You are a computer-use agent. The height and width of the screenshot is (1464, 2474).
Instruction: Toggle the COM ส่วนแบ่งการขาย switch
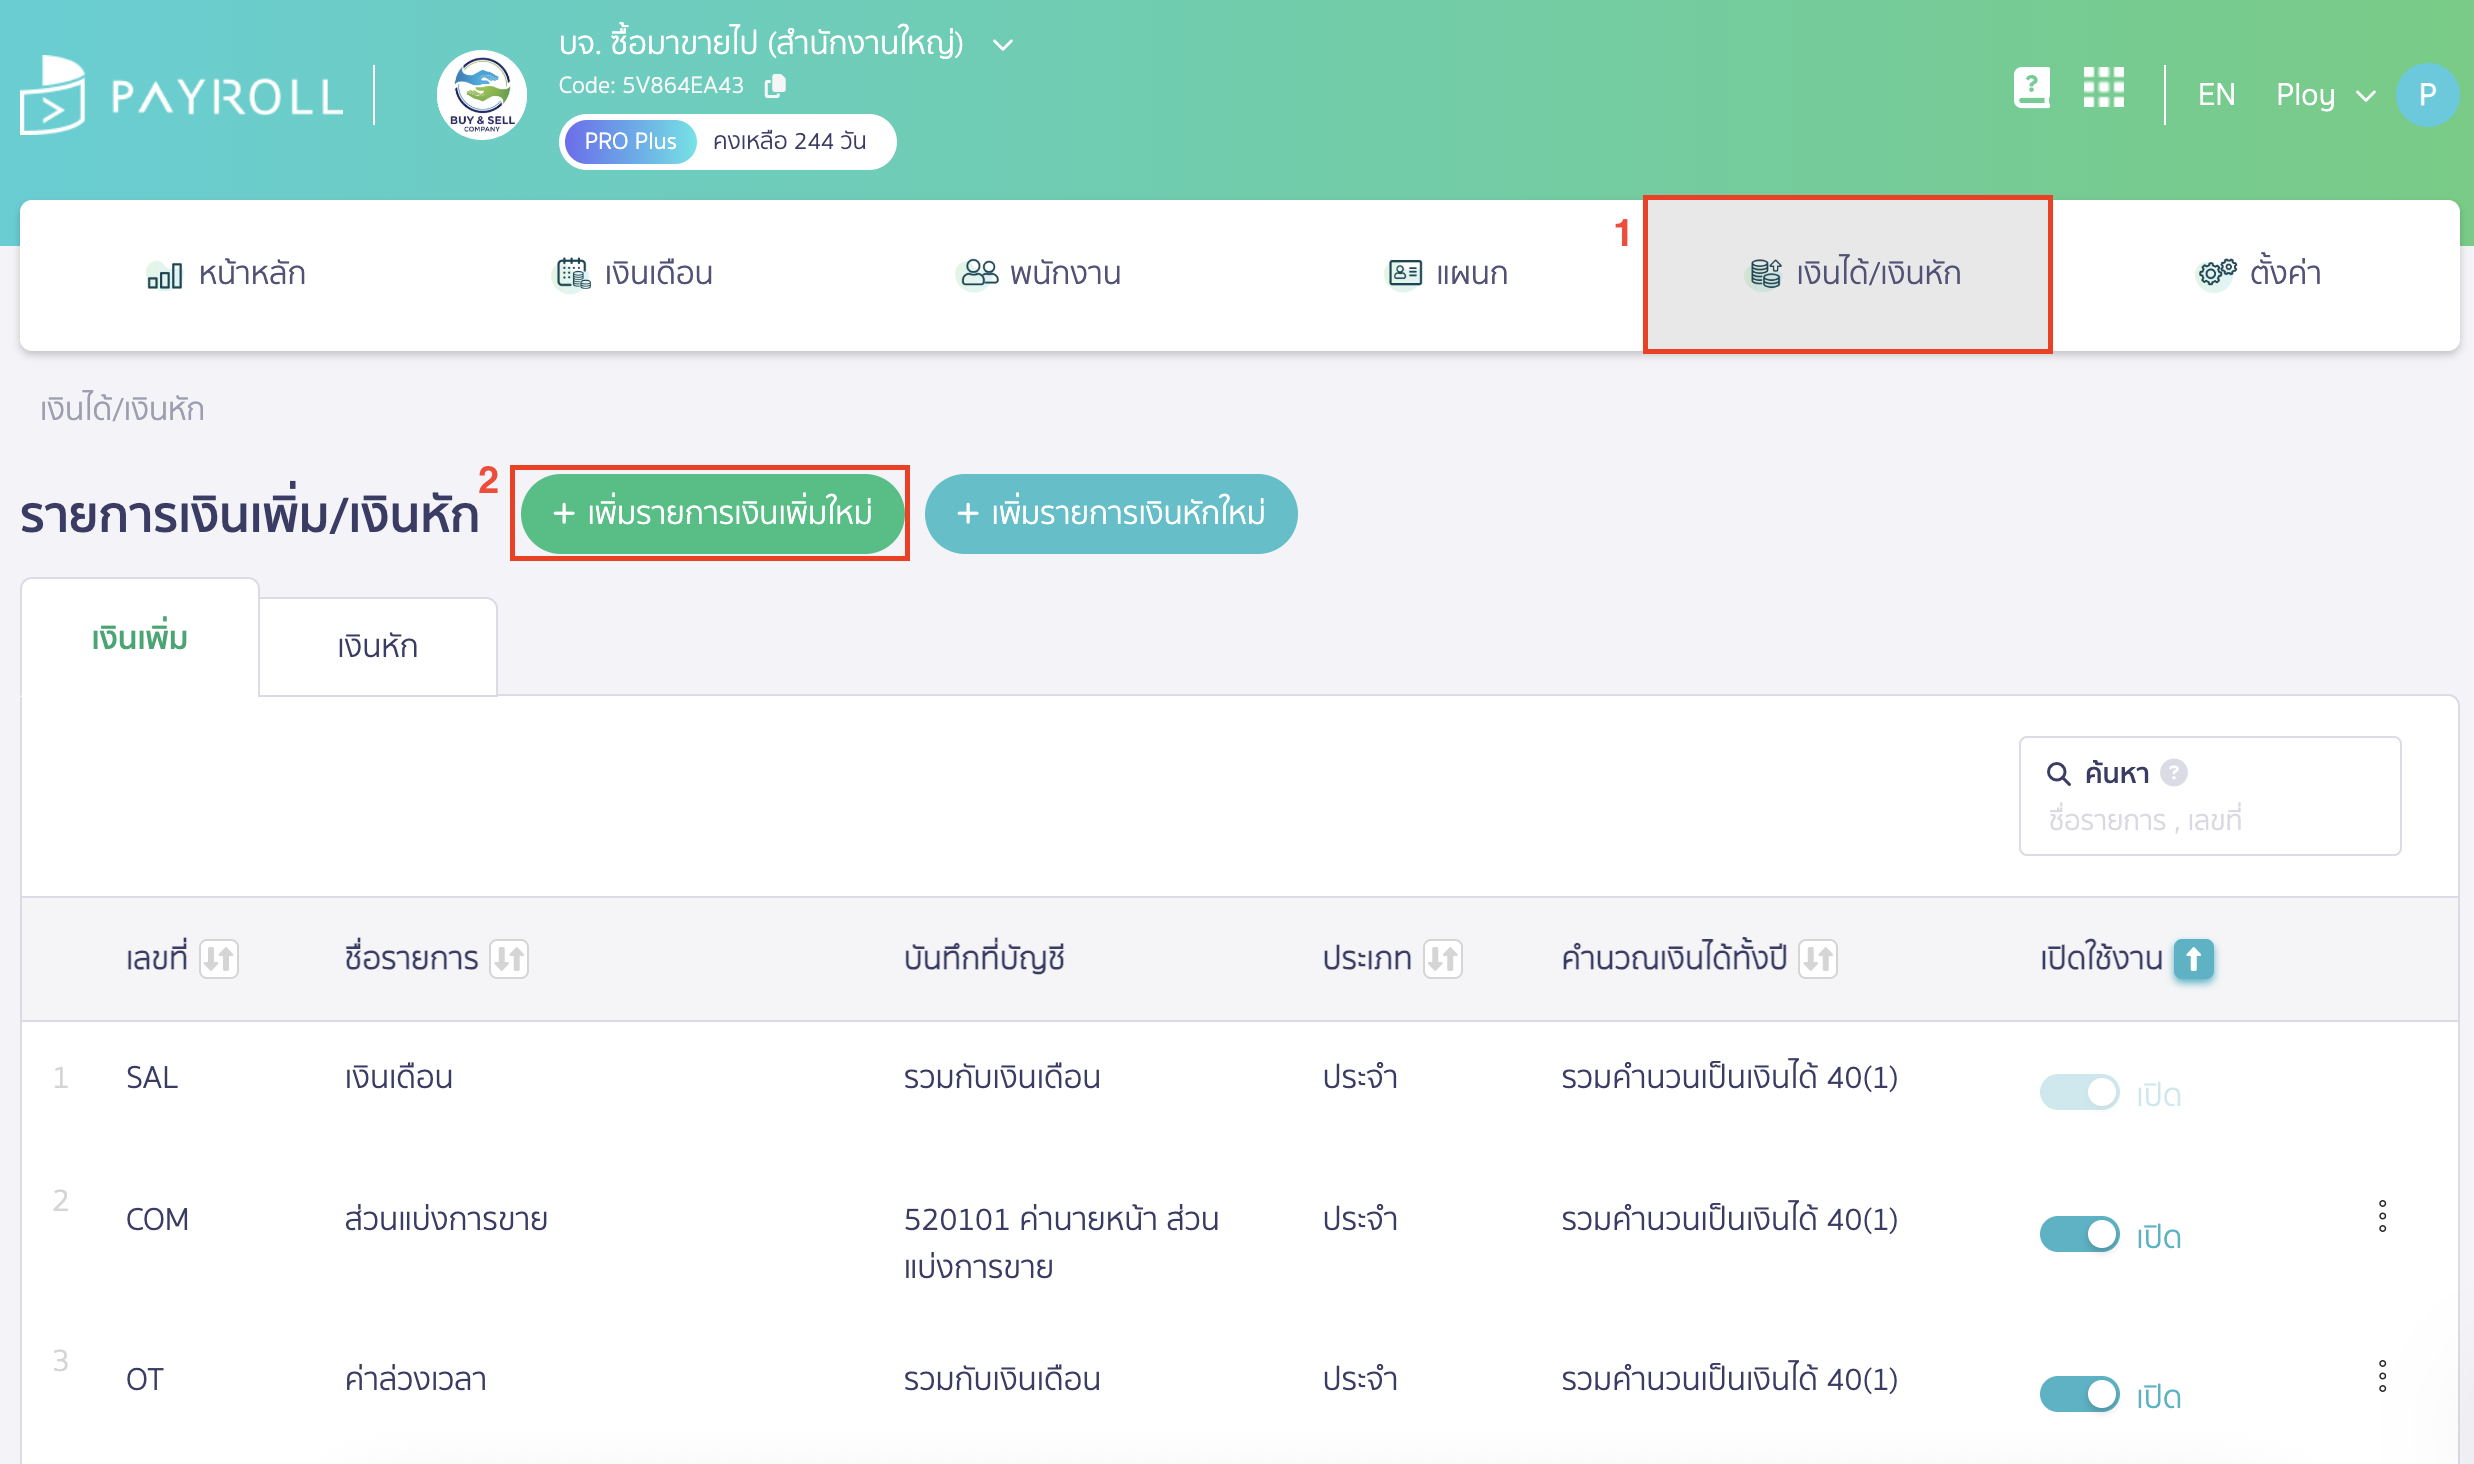pos(2079,1234)
